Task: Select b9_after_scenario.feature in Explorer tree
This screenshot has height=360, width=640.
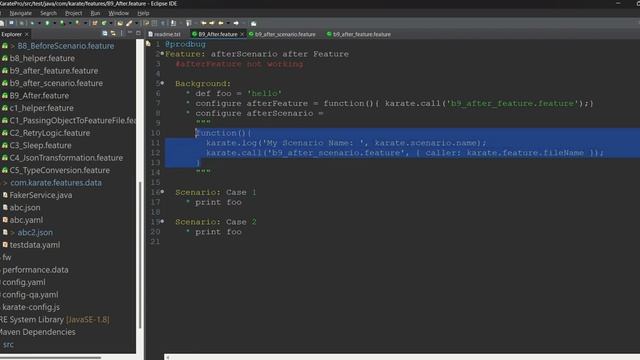Action: pos(56,83)
